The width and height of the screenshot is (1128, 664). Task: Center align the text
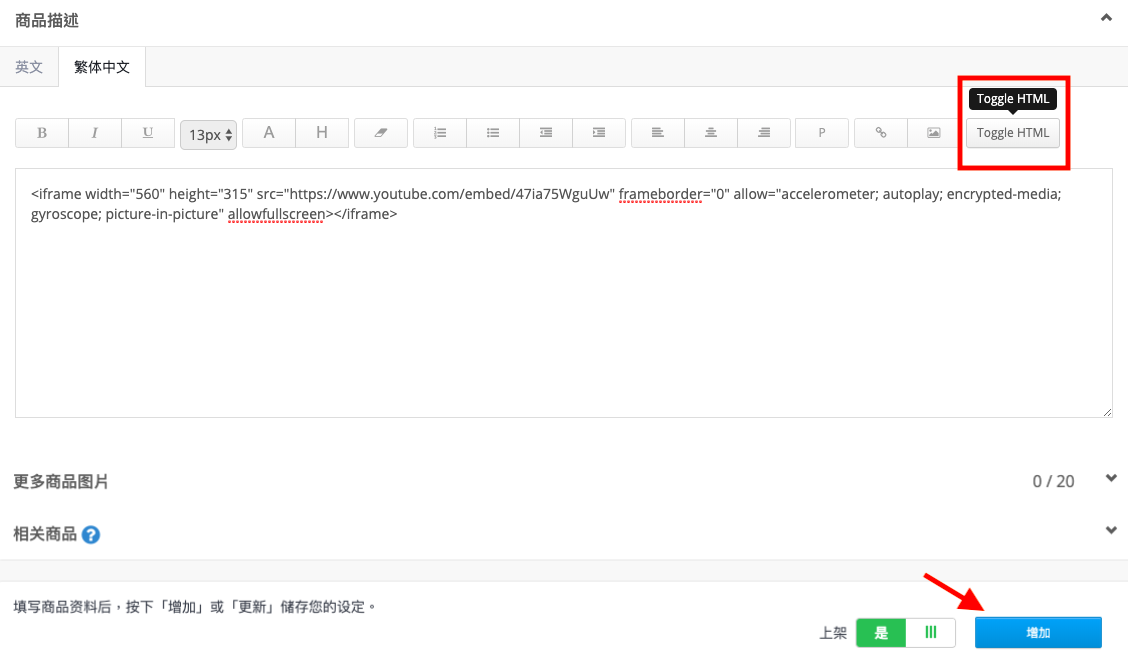pos(711,133)
